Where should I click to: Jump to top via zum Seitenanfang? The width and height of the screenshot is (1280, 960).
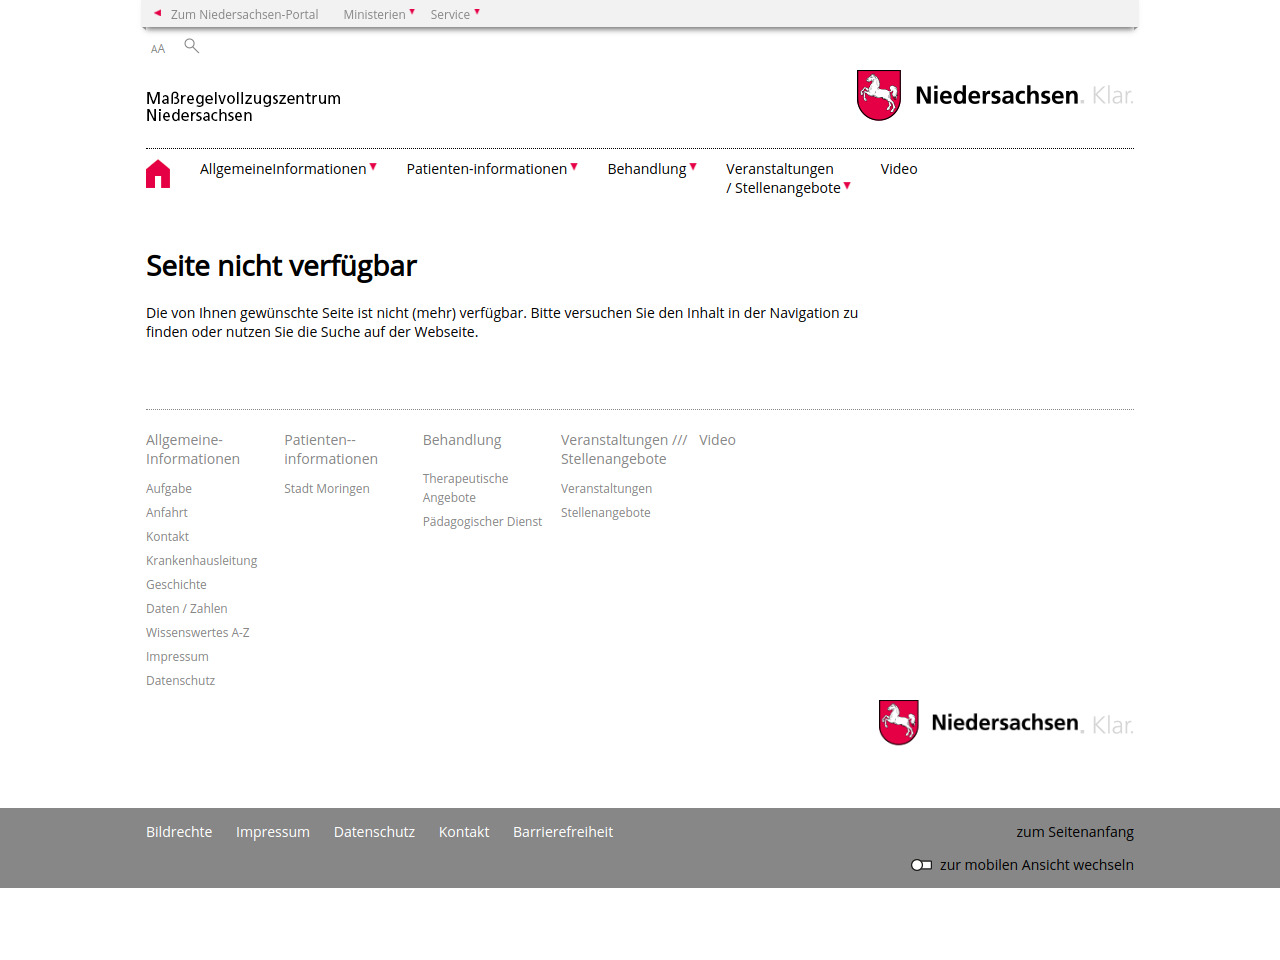tap(1074, 832)
